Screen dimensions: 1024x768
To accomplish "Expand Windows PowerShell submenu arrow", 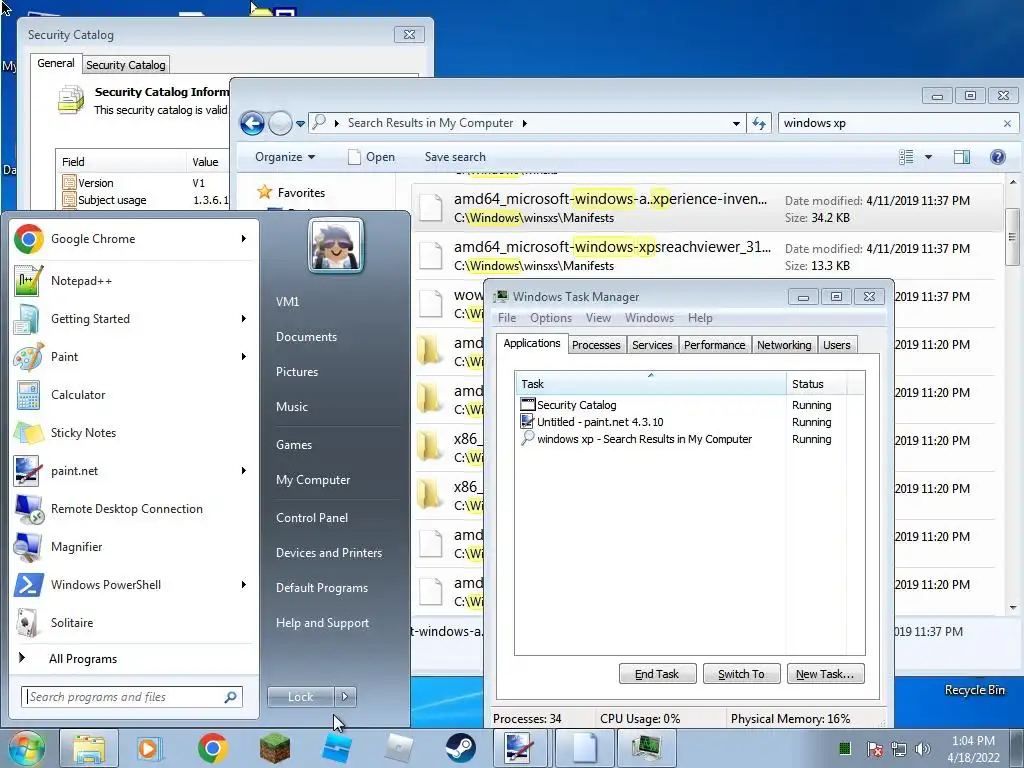I will pos(244,584).
